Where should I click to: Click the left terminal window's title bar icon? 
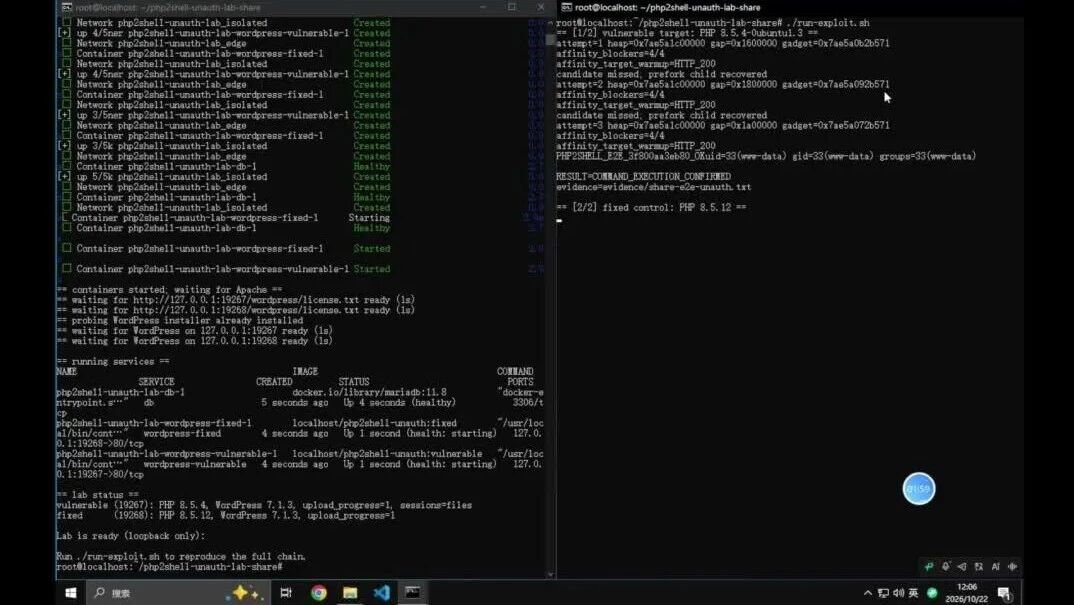point(66,8)
